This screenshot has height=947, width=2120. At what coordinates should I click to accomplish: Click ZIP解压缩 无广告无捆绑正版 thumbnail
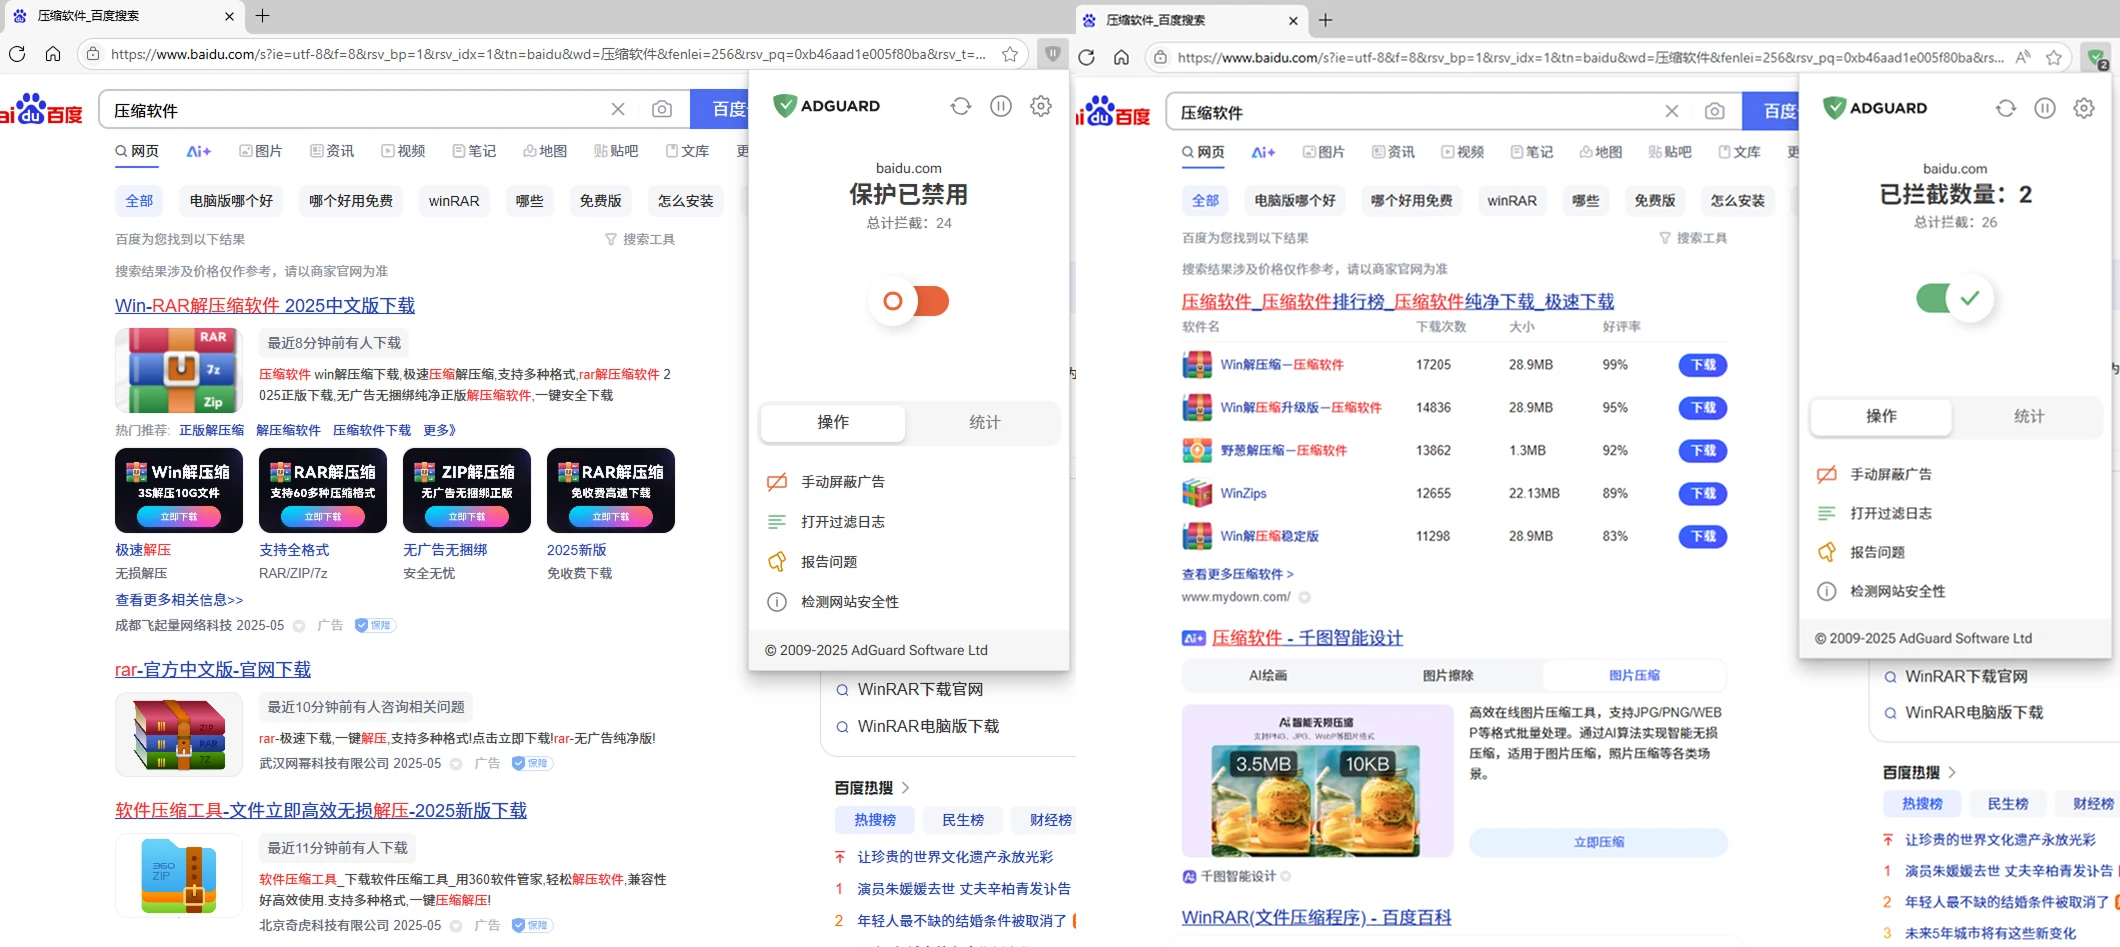467,490
